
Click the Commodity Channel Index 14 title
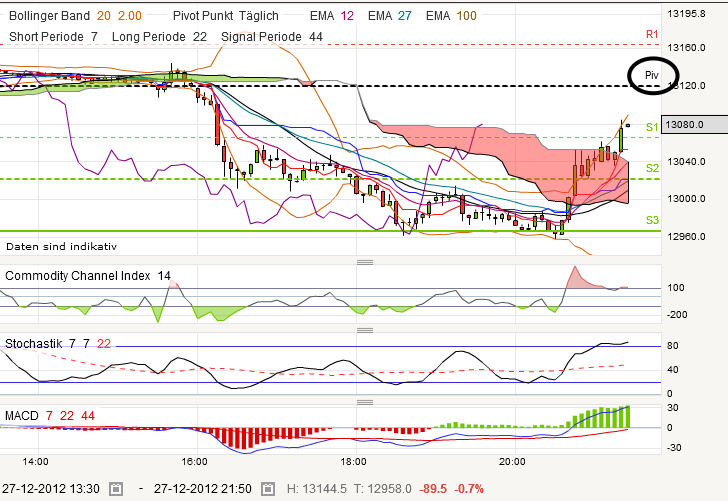pos(88,276)
